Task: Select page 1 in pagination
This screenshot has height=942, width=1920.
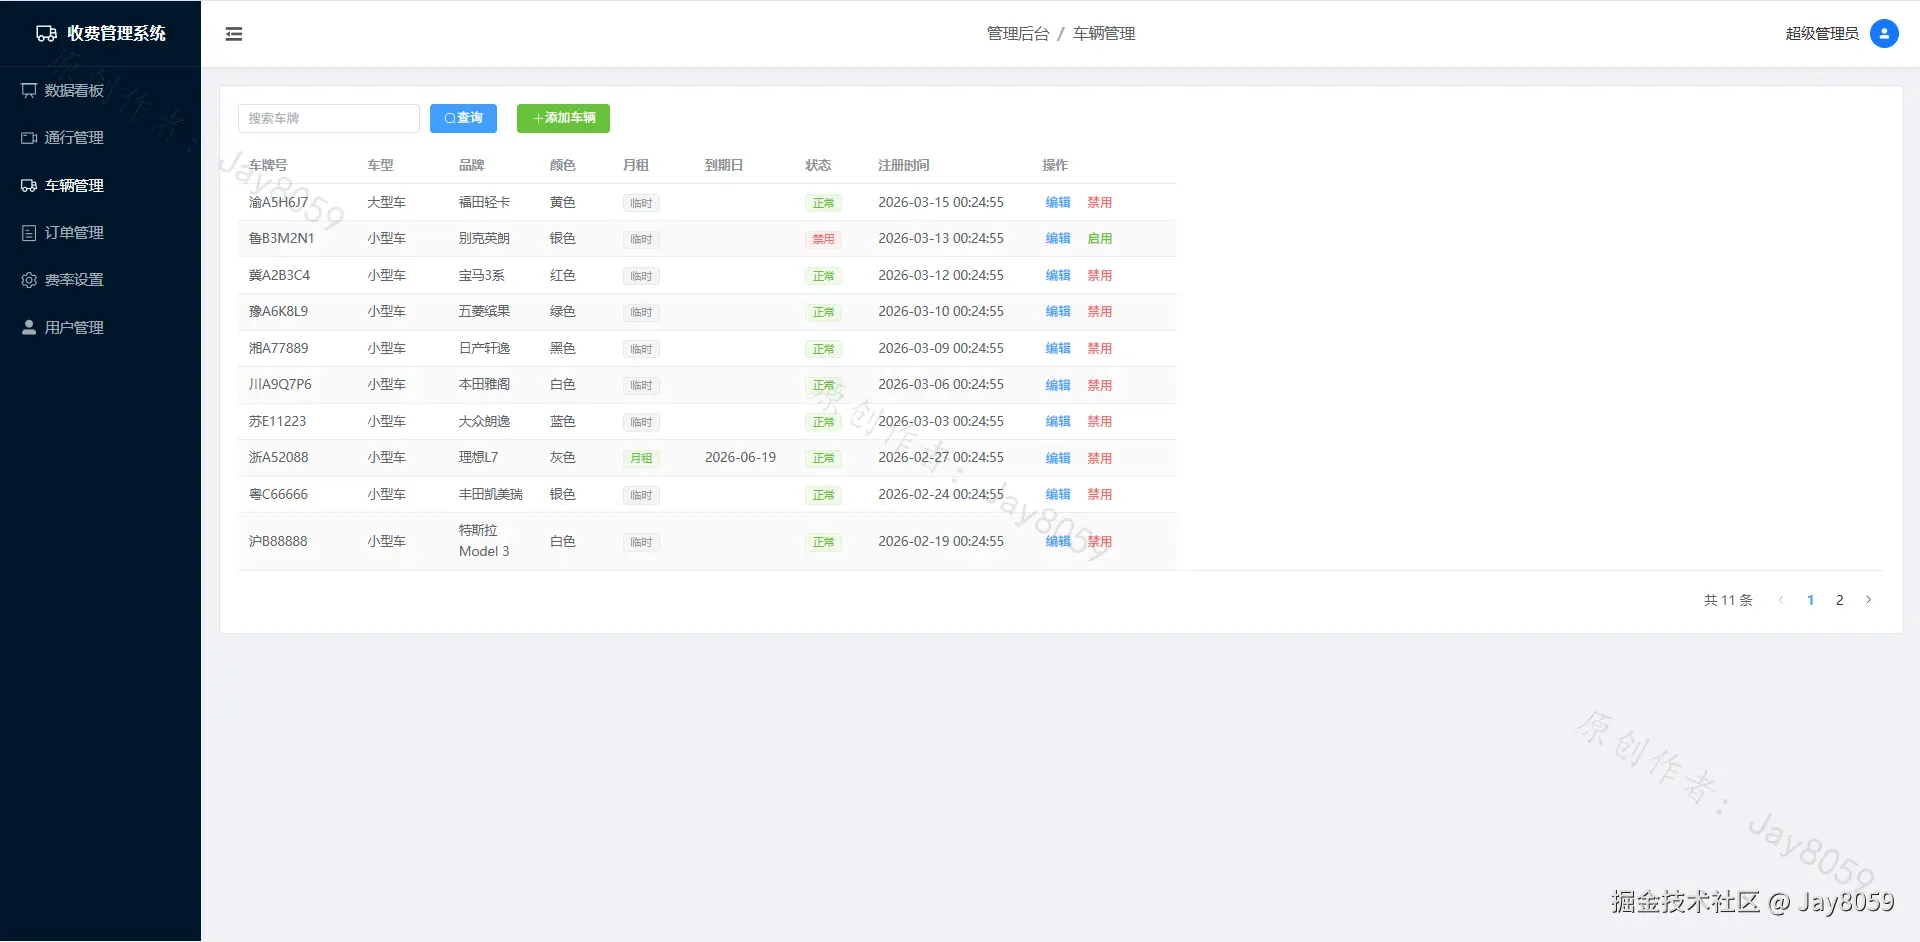Action: (1811, 600)
